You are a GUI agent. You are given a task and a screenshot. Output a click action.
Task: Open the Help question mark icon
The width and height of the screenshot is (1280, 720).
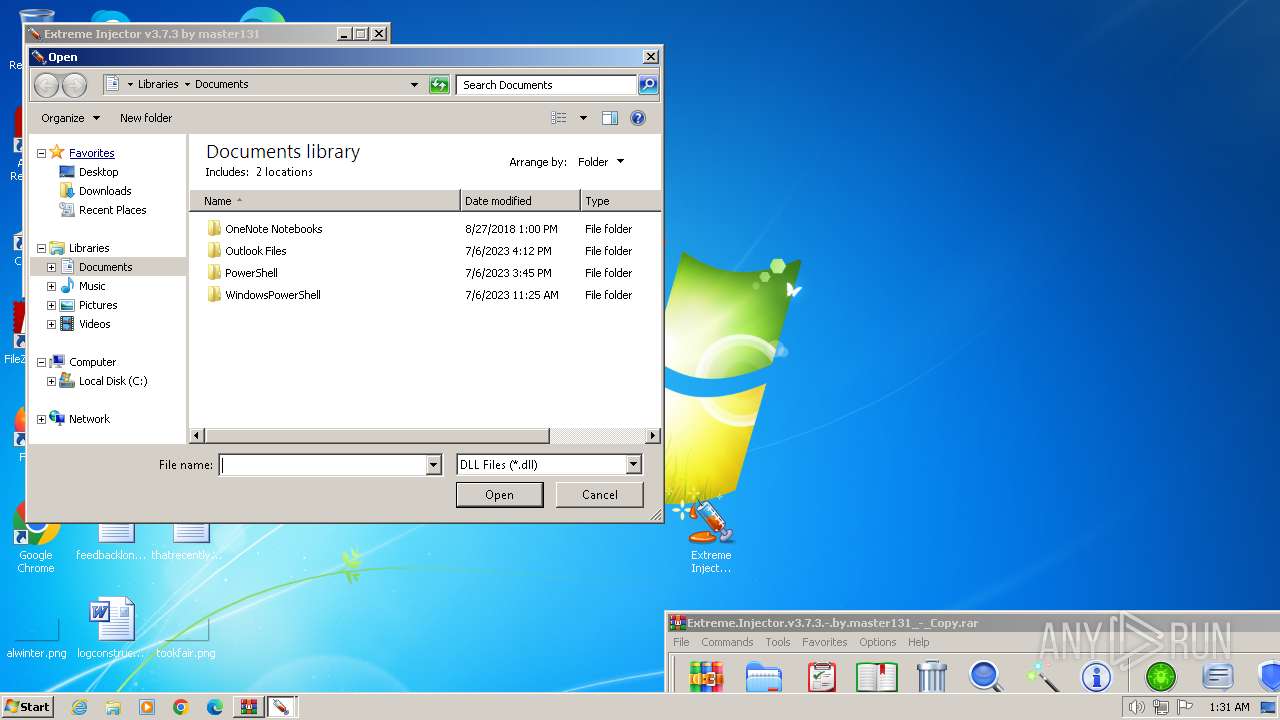pyautogui.click(x=638, y=118)
